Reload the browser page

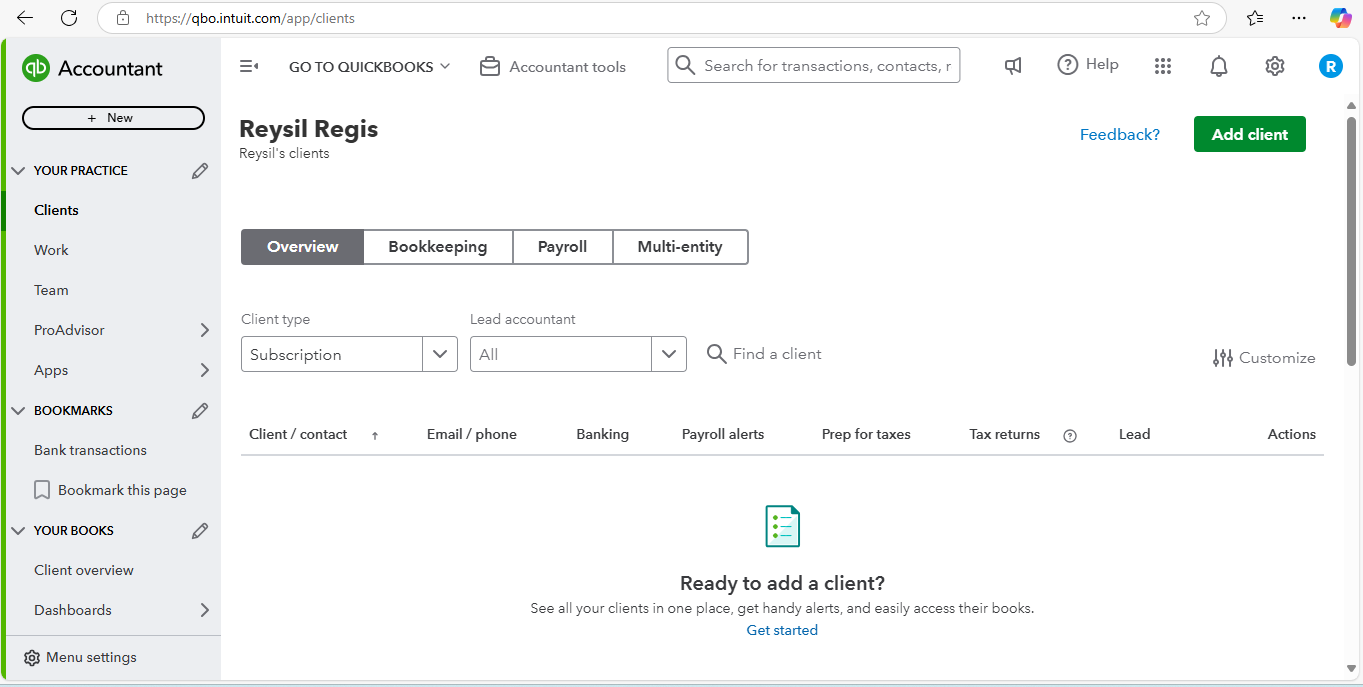(x=69, y=18)
